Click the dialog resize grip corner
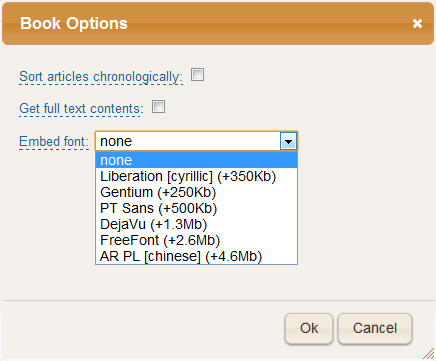436x361 pixels. tap(429, 354)
